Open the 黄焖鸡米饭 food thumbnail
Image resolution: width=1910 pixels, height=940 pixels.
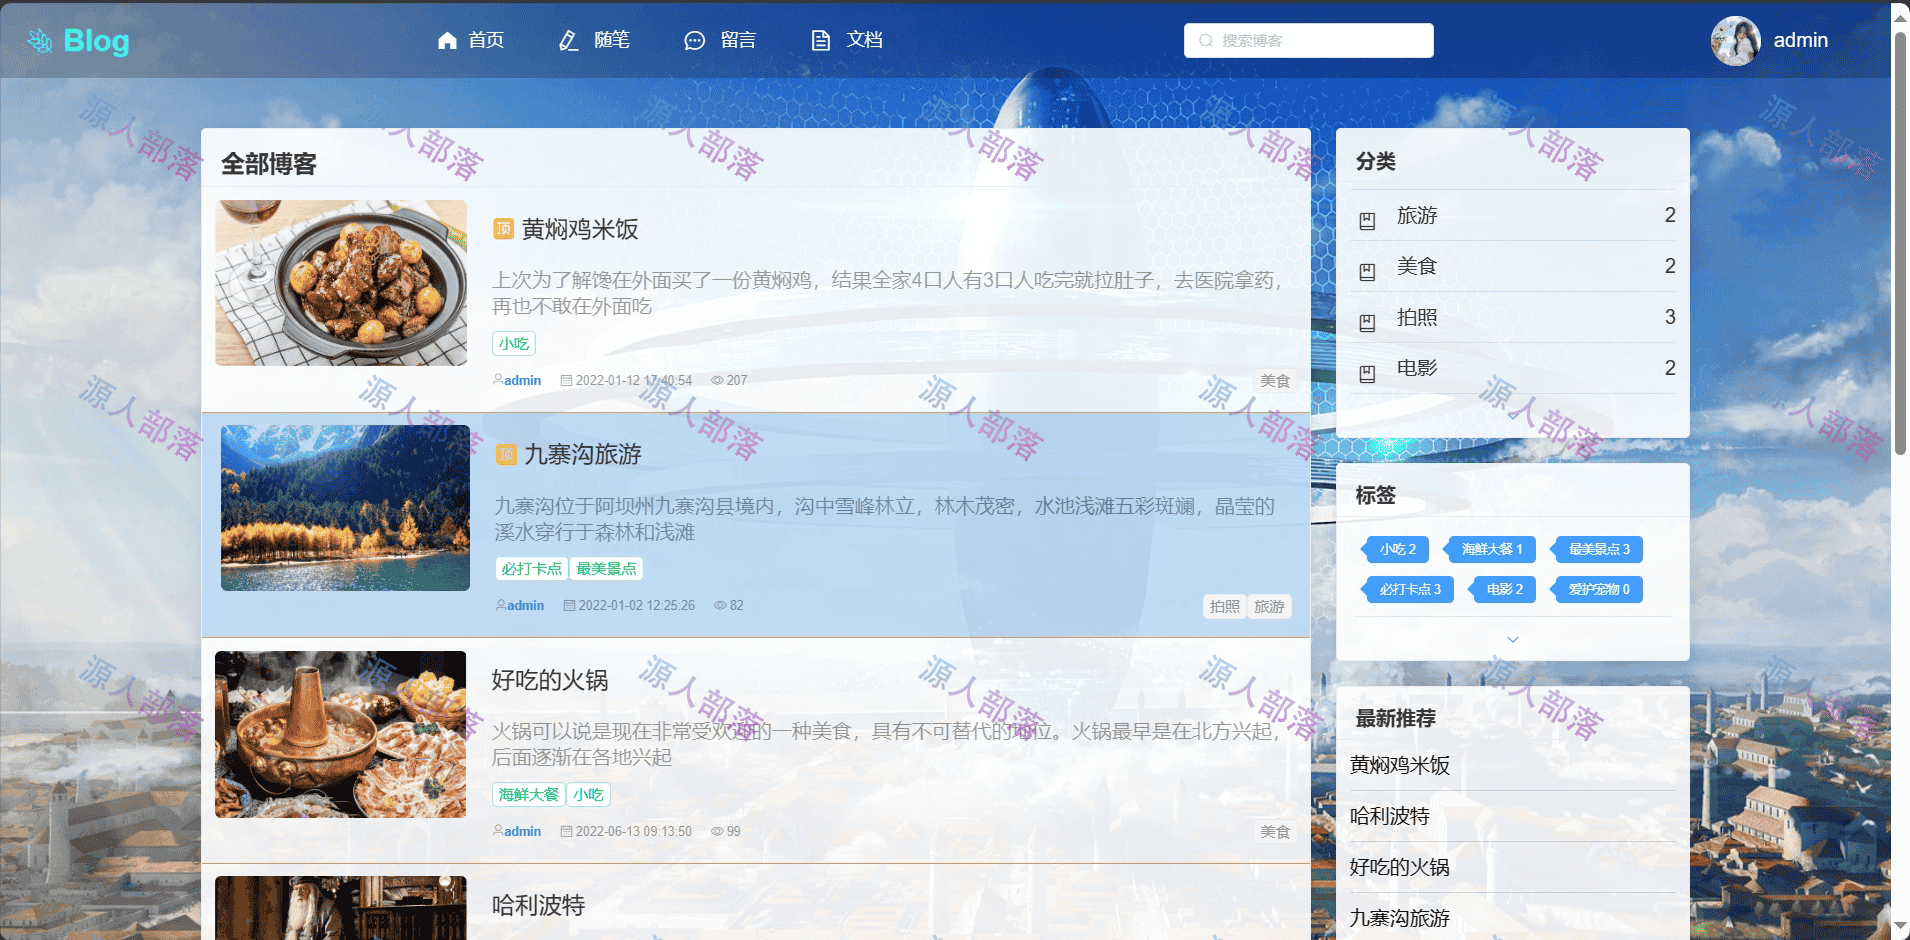[341, 283]
